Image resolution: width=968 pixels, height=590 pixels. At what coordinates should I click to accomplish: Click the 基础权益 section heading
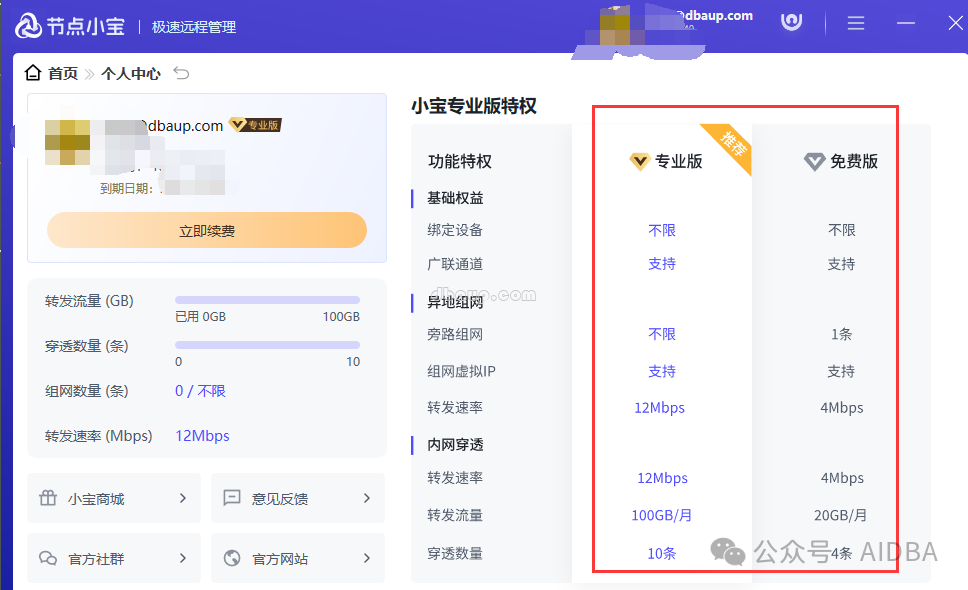coord(456,198)
